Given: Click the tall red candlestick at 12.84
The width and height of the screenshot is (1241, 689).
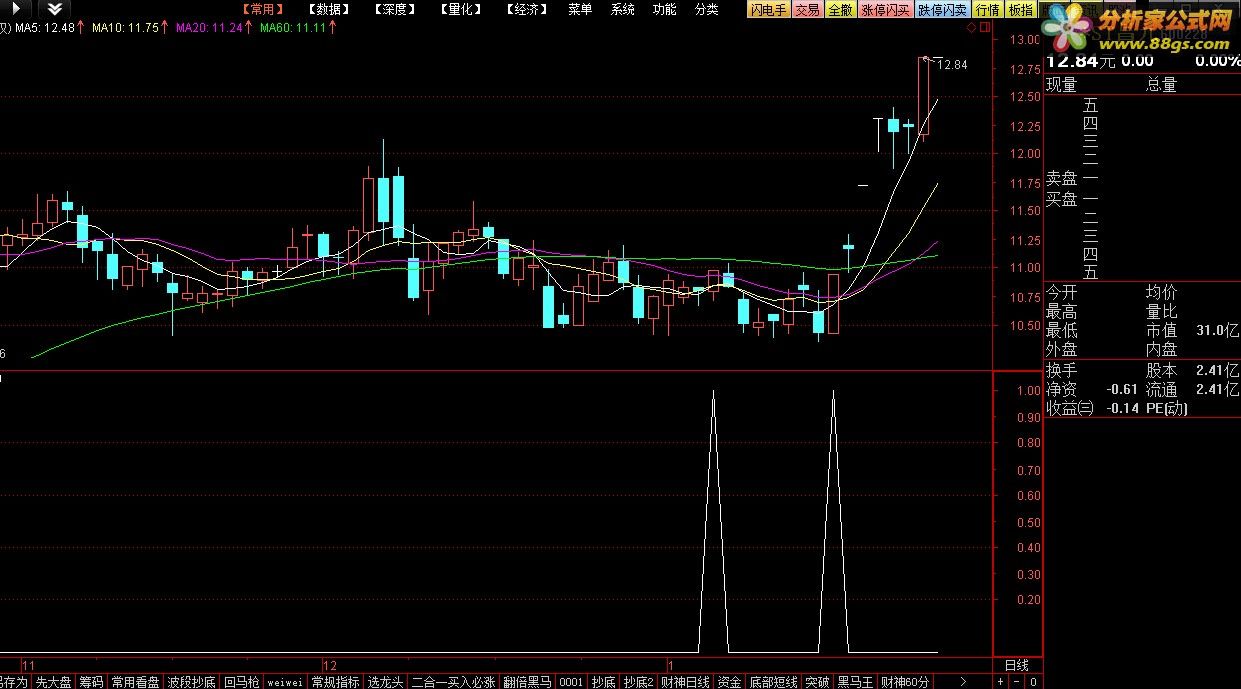Looking at the screenshot, I should [924, 97].
